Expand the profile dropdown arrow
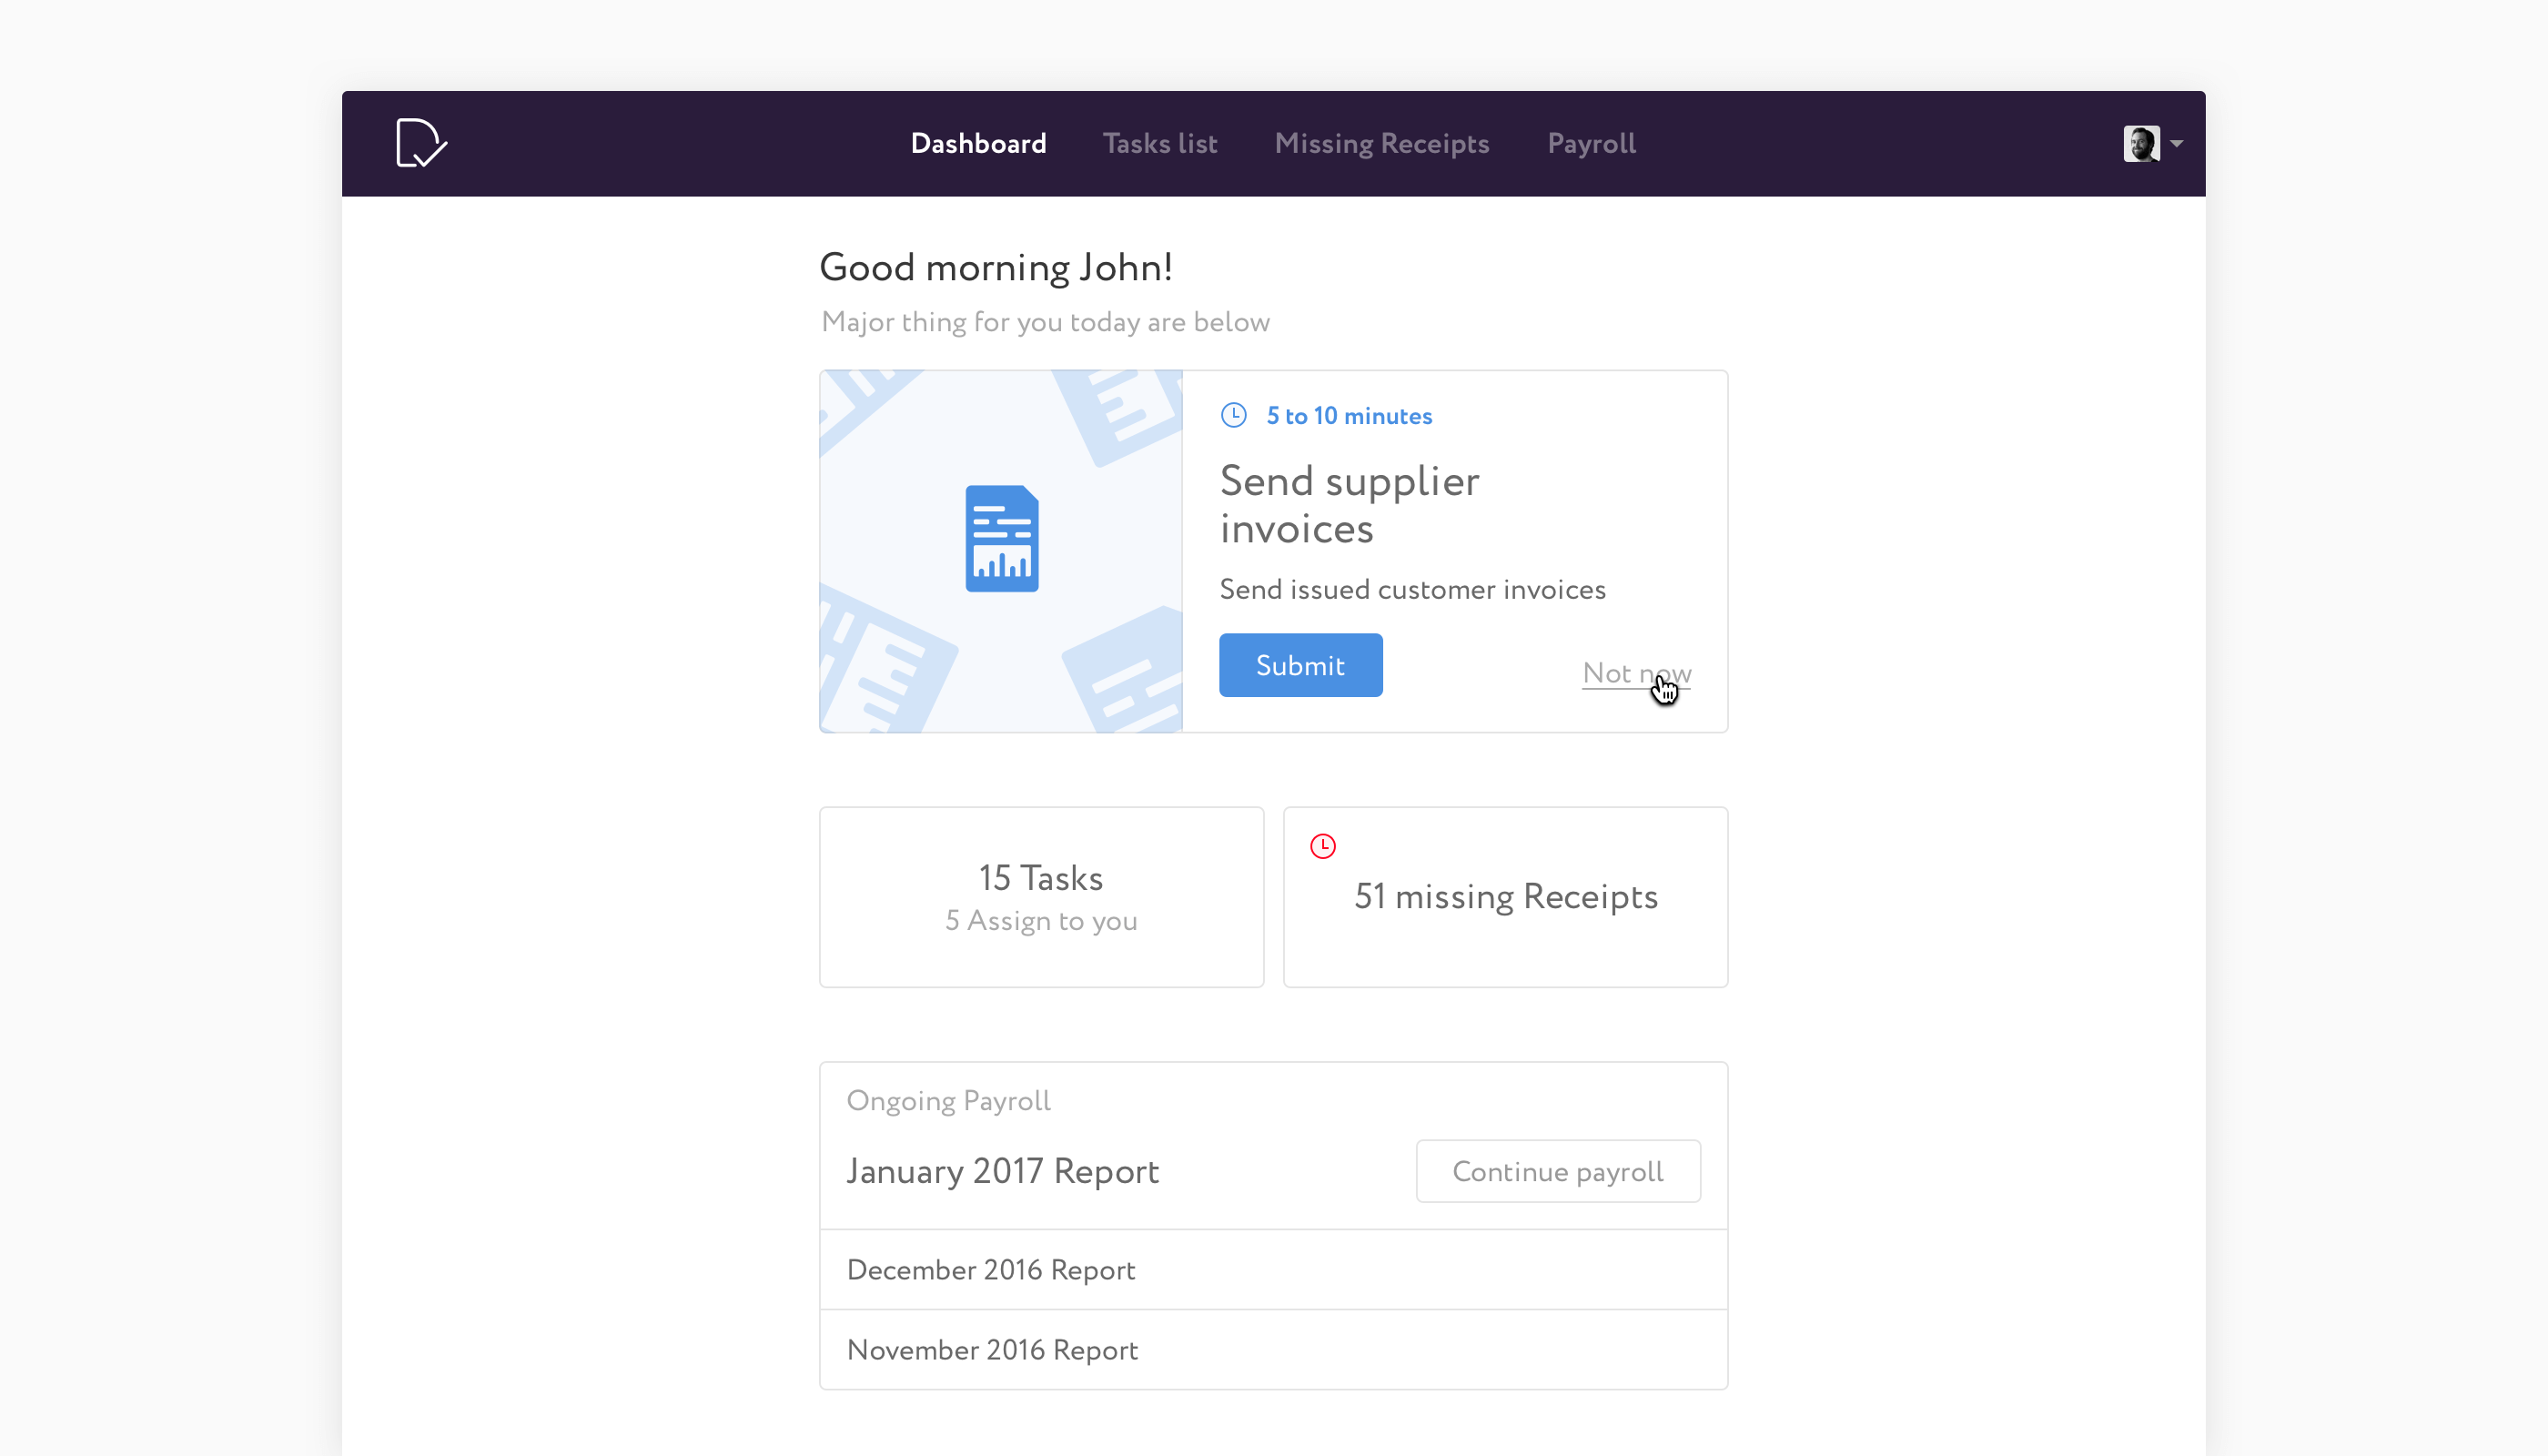2548x1456 pixels. (x=2176, y=144)
